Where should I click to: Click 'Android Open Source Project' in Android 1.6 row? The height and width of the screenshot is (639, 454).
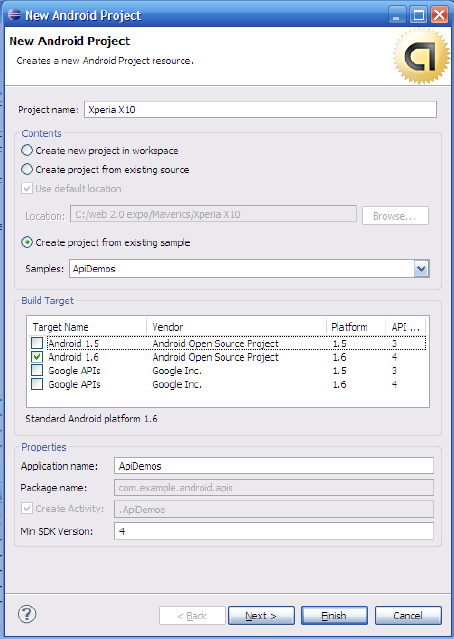tap(216, 357)
